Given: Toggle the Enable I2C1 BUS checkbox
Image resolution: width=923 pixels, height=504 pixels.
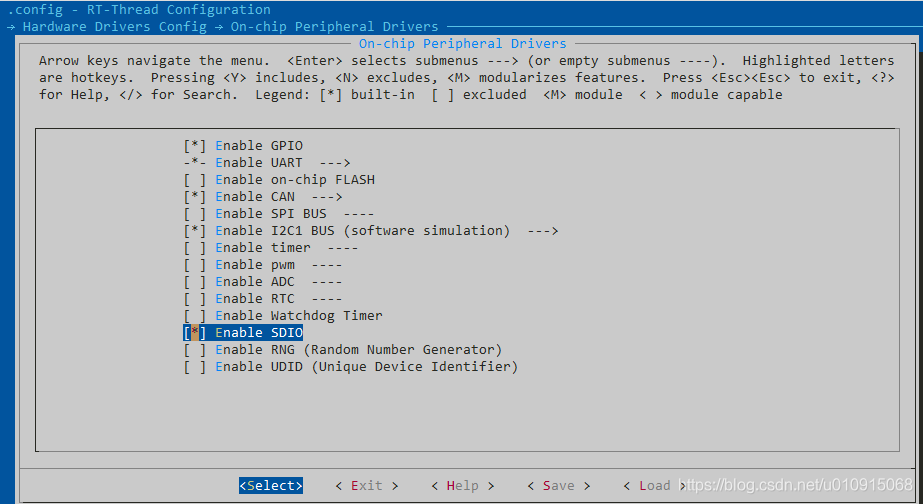Looking at the screenshot, I should pyautogui.click(x=195, y=231).
